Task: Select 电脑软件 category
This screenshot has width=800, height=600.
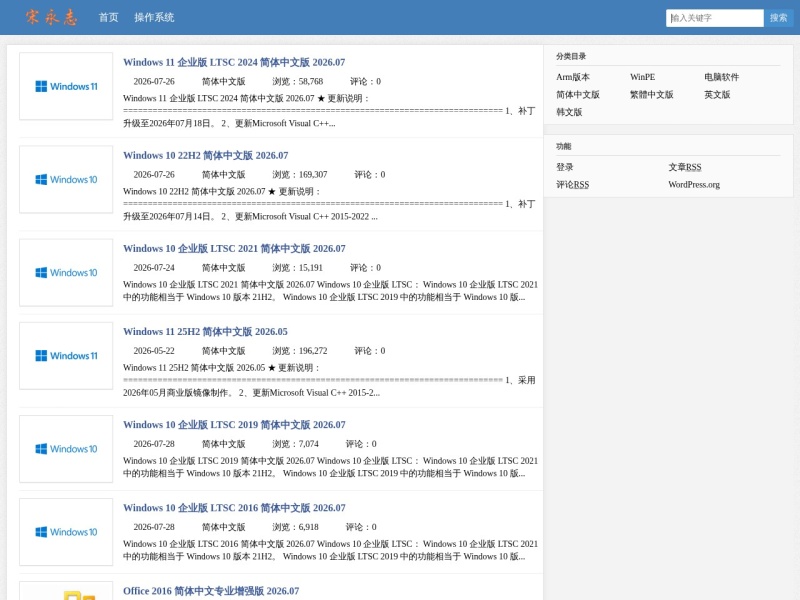Action: 721,77
